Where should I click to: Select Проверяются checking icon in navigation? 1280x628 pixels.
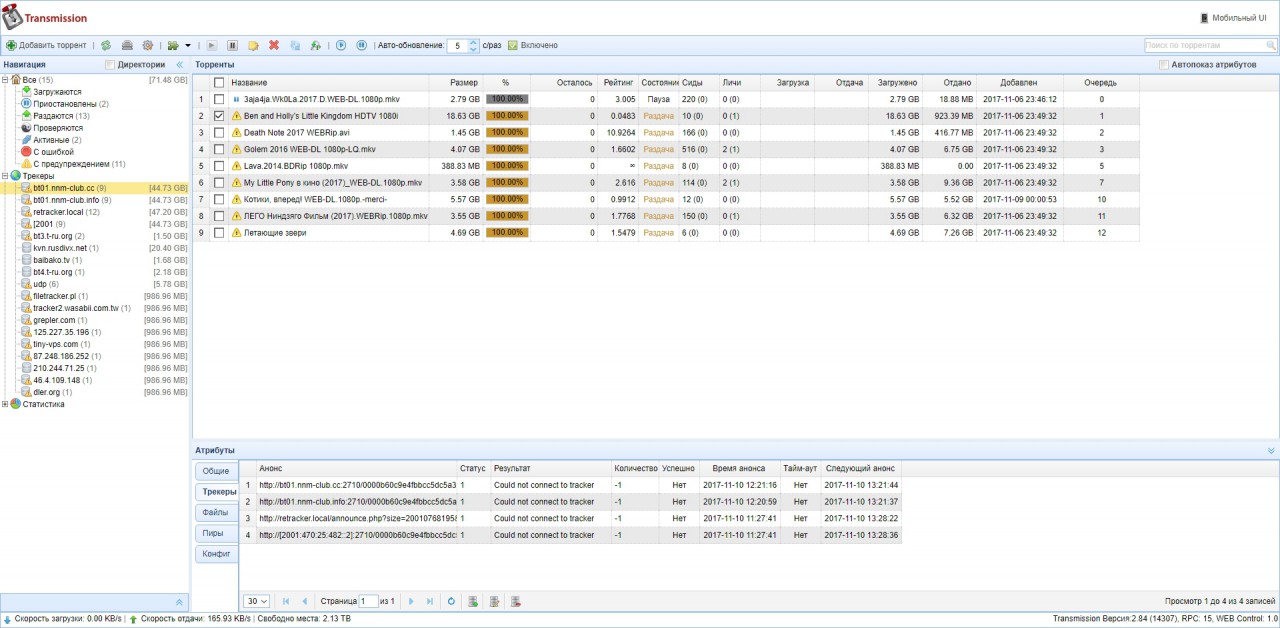(x=26, y=128)
